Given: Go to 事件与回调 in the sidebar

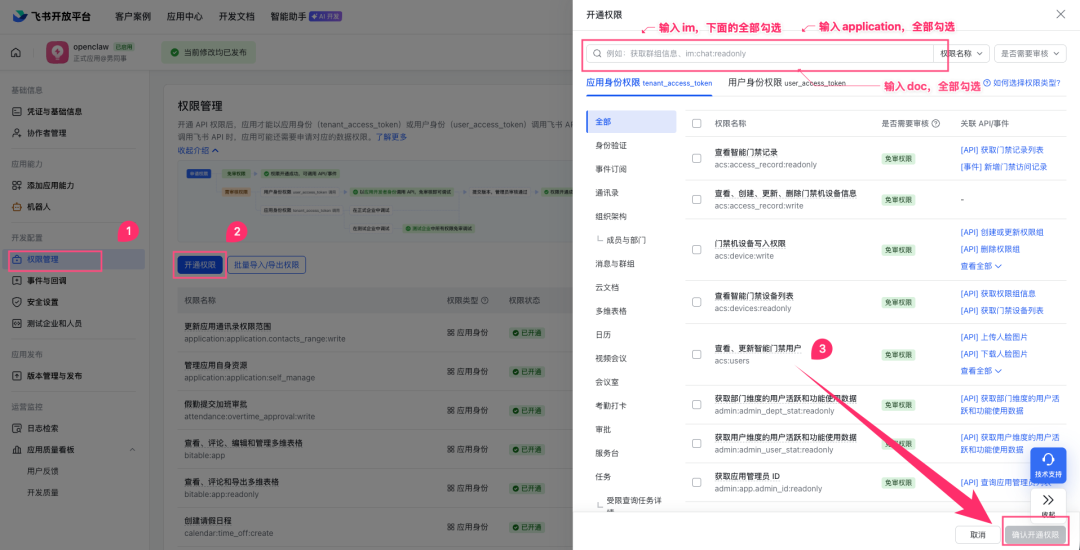Looking at the screenshot, I should pyautogui.click(x=47, y=281).
